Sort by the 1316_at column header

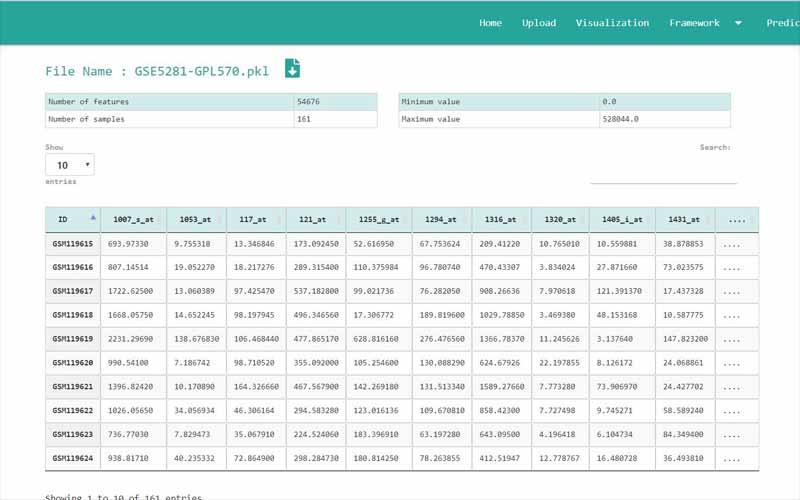point(500,220)
